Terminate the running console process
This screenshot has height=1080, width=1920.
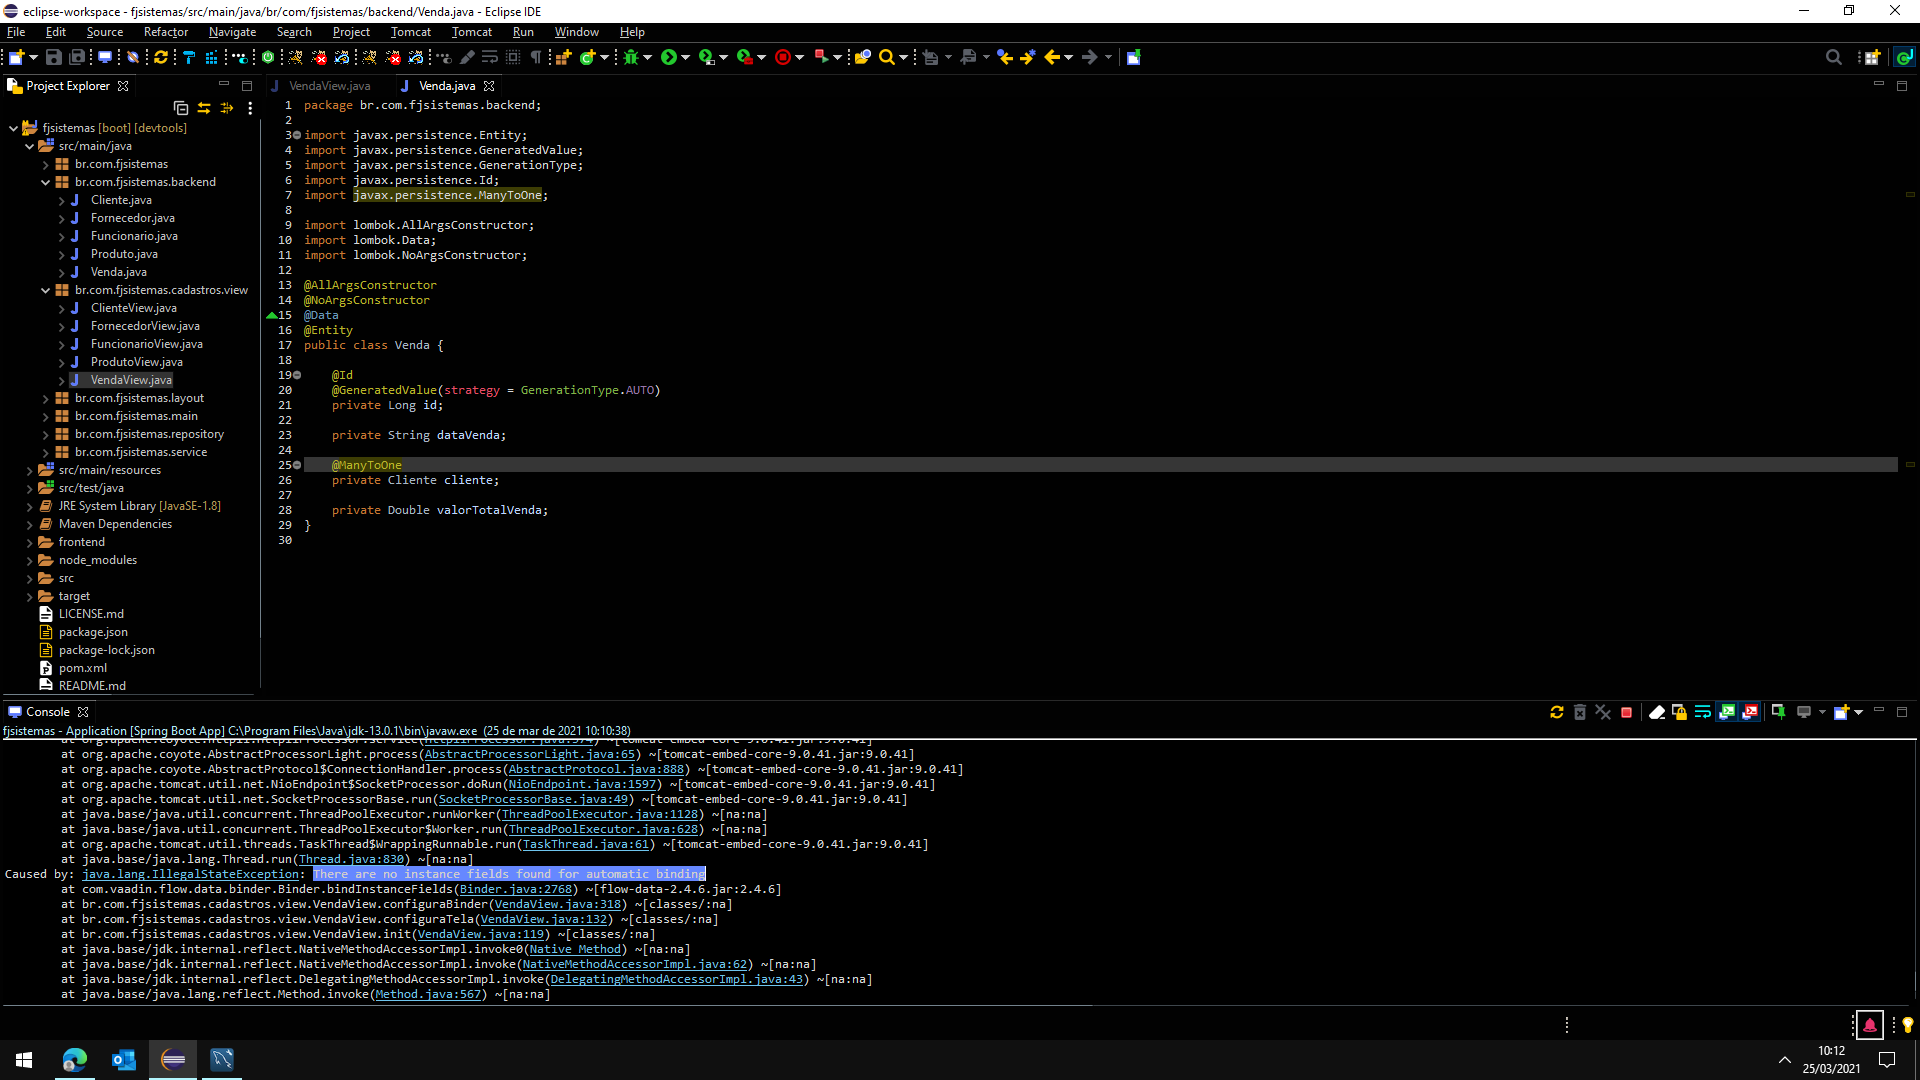[x=1626, y=712]
